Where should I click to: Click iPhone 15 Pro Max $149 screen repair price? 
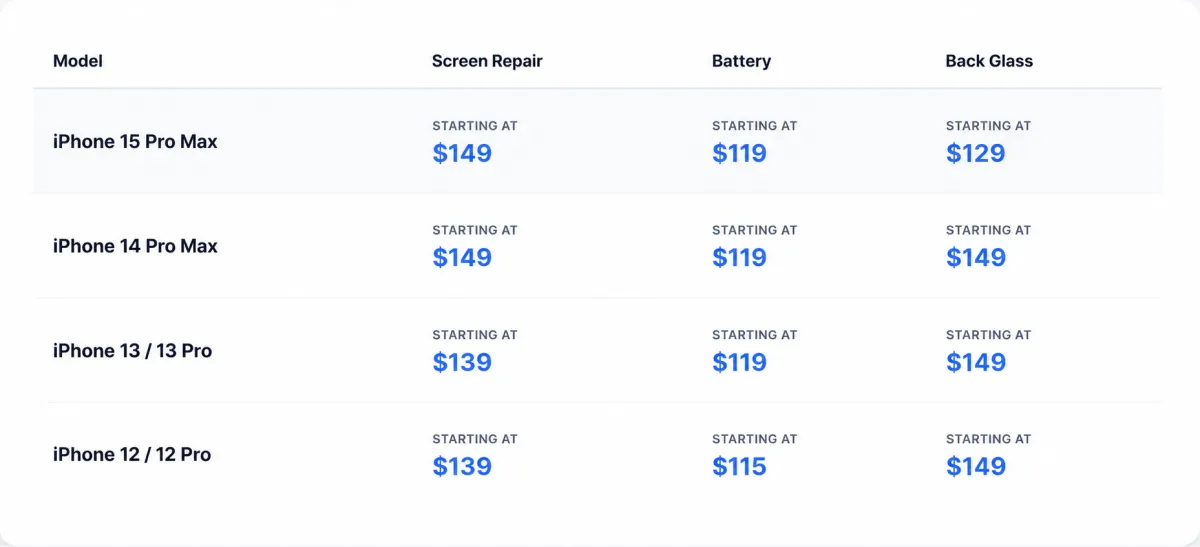pyautogui.click(x=462, y=153)
